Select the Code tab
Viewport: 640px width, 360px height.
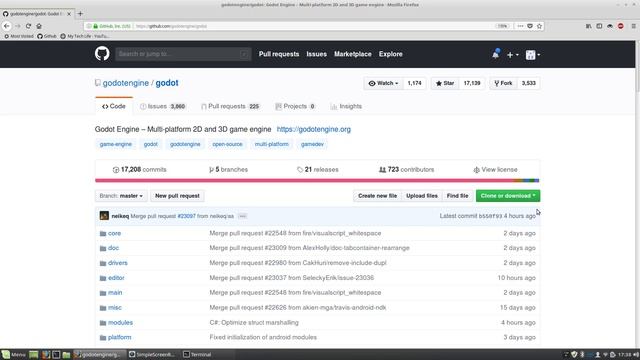pyautogui.click(x=114, y=106)
